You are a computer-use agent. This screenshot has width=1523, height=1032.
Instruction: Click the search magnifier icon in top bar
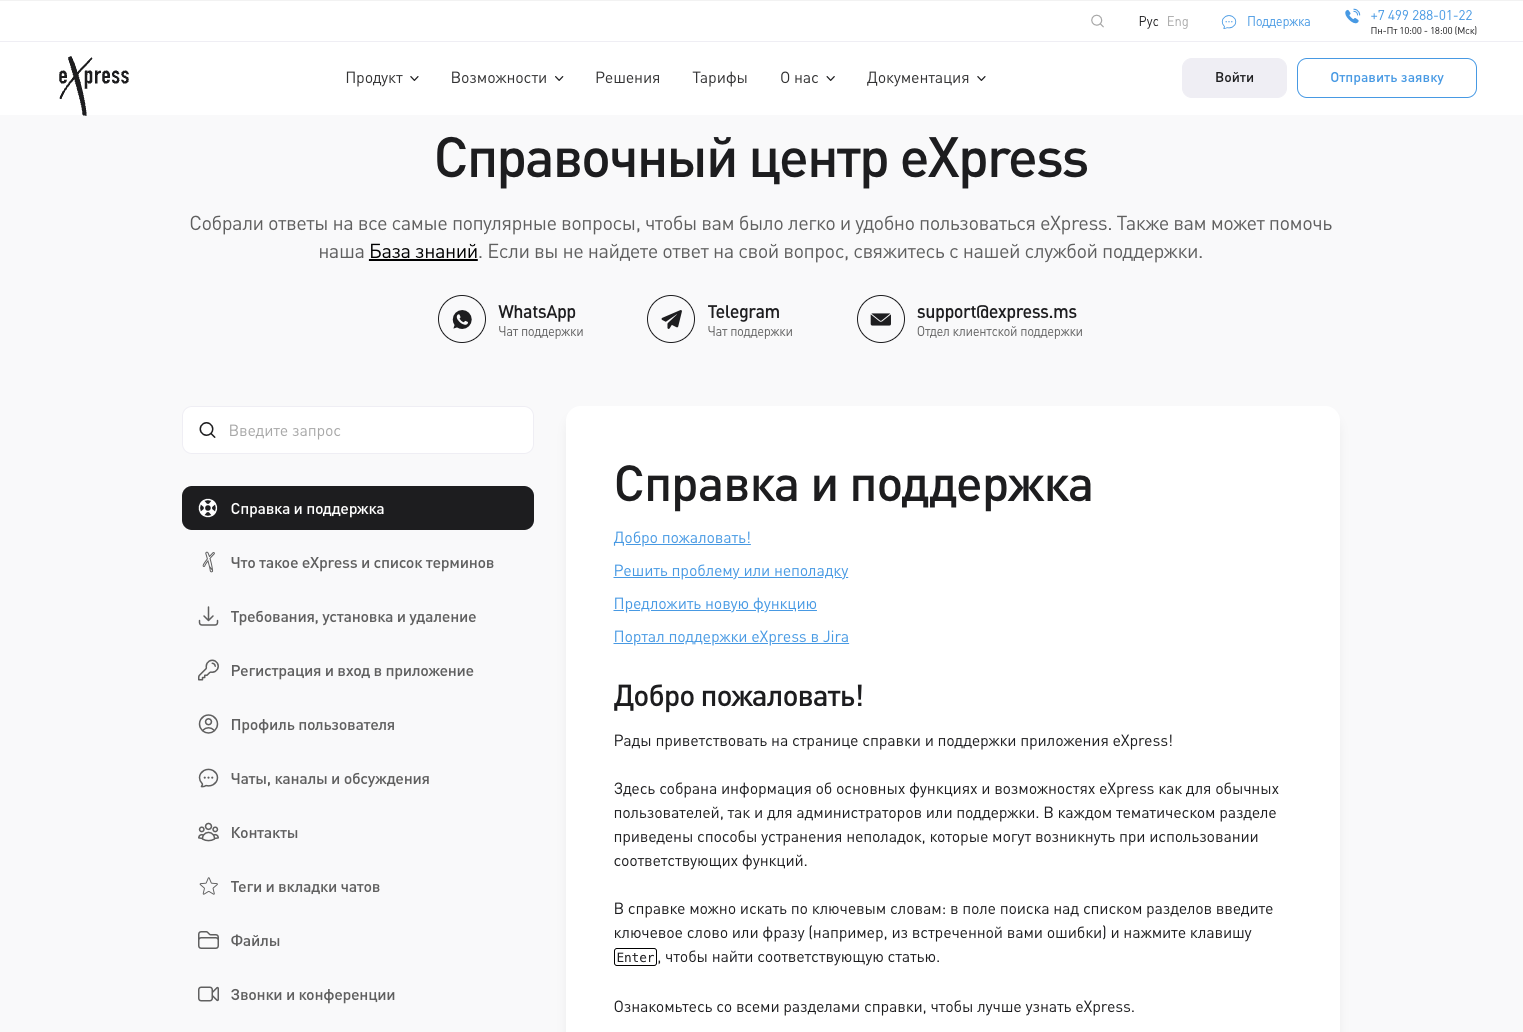click(x=1097, y=21)
